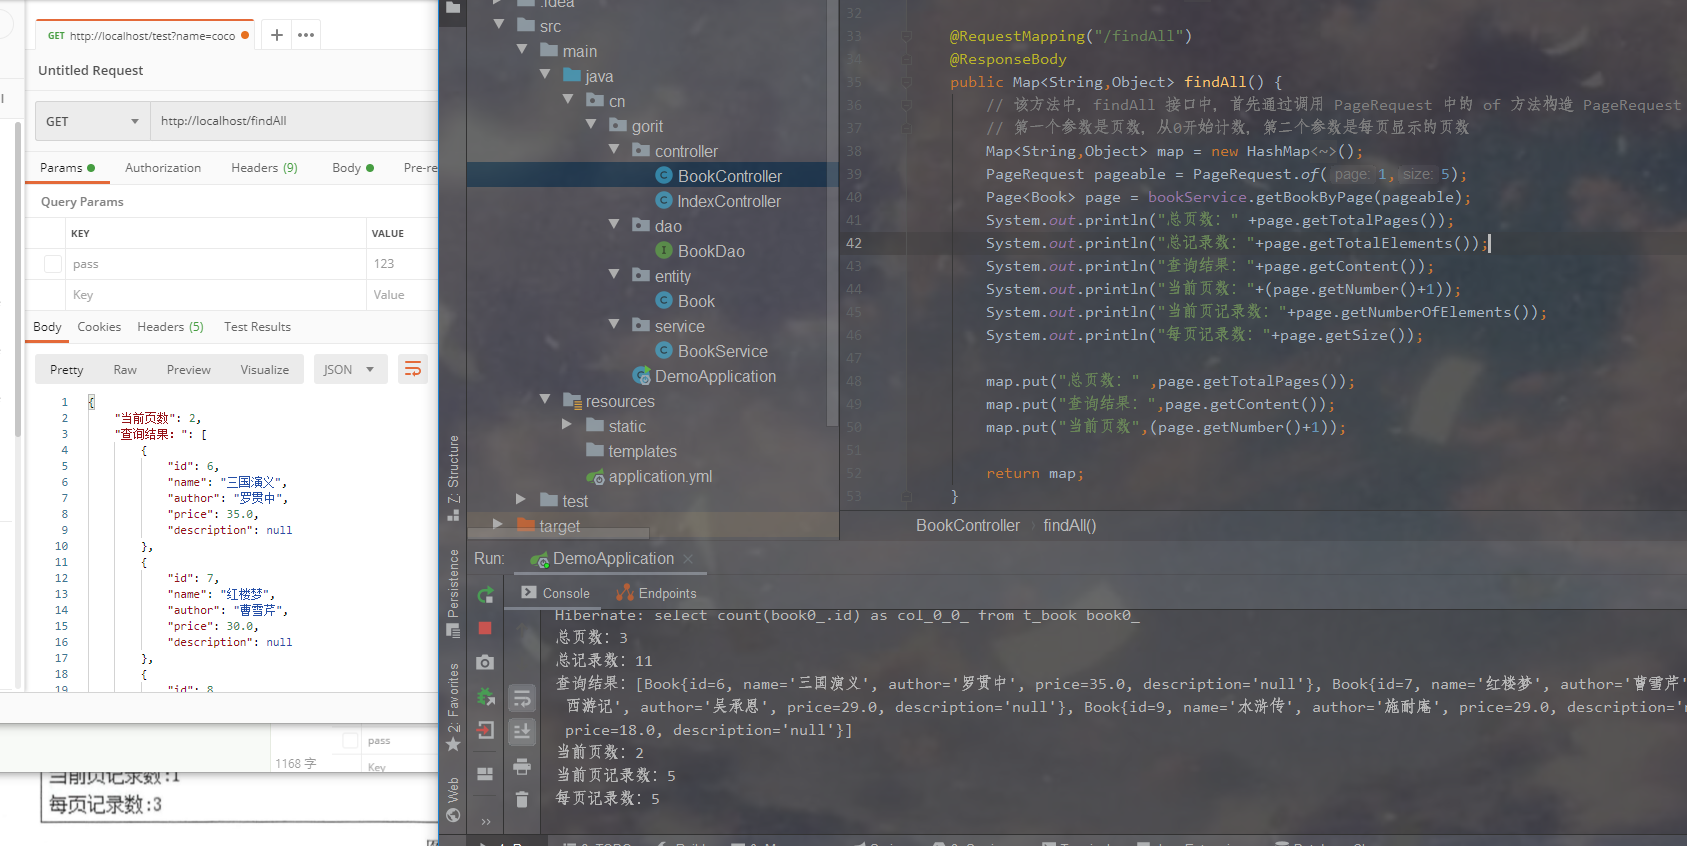
Task: Open the Web tool window
Action: pyautogui.click(x=453, y=799)
